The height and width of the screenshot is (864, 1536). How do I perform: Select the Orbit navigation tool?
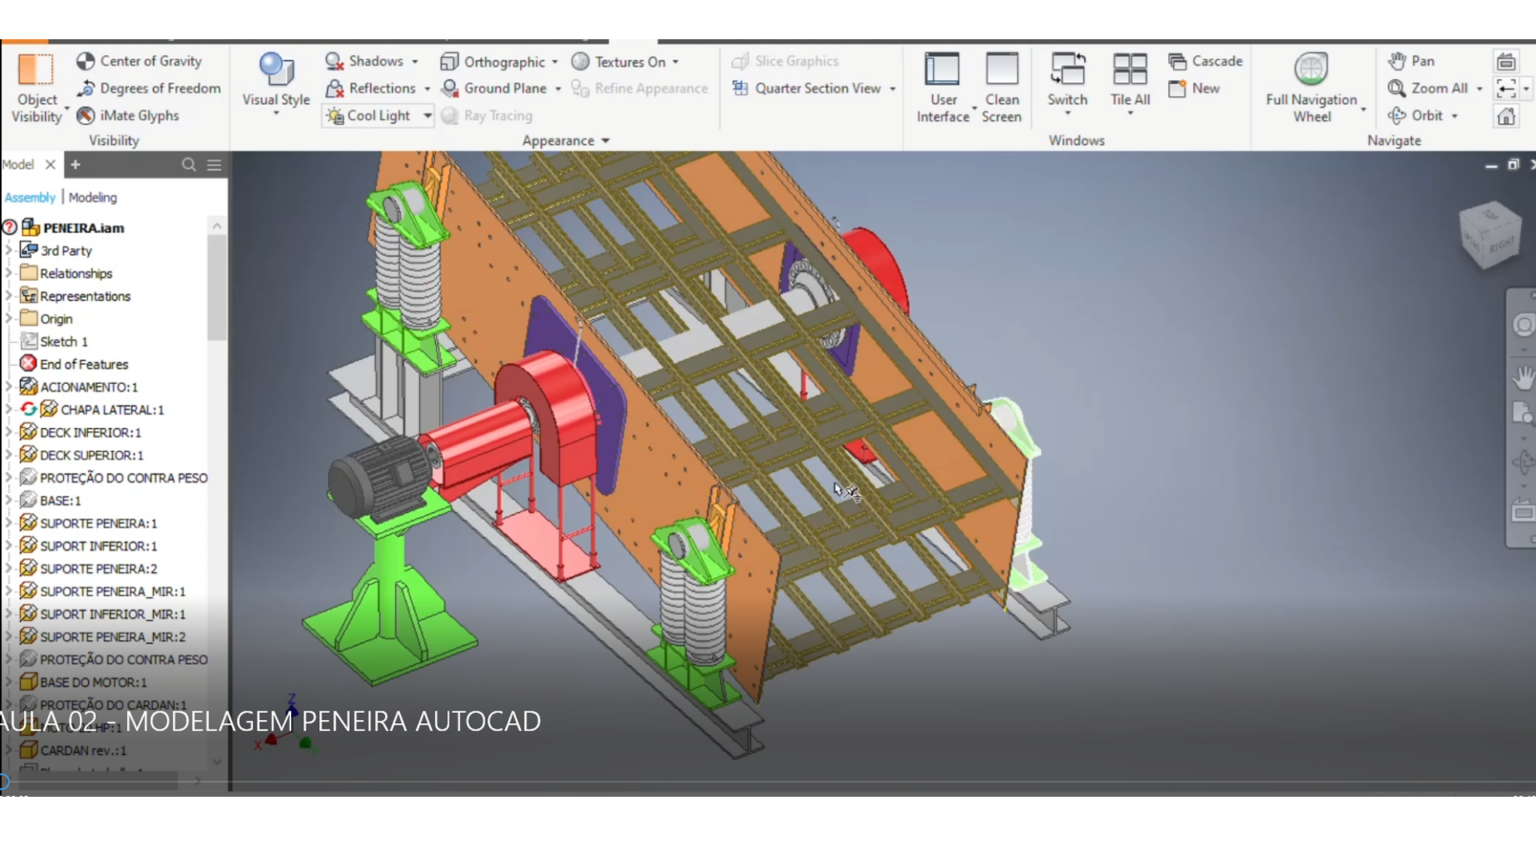click(1422, 115)
